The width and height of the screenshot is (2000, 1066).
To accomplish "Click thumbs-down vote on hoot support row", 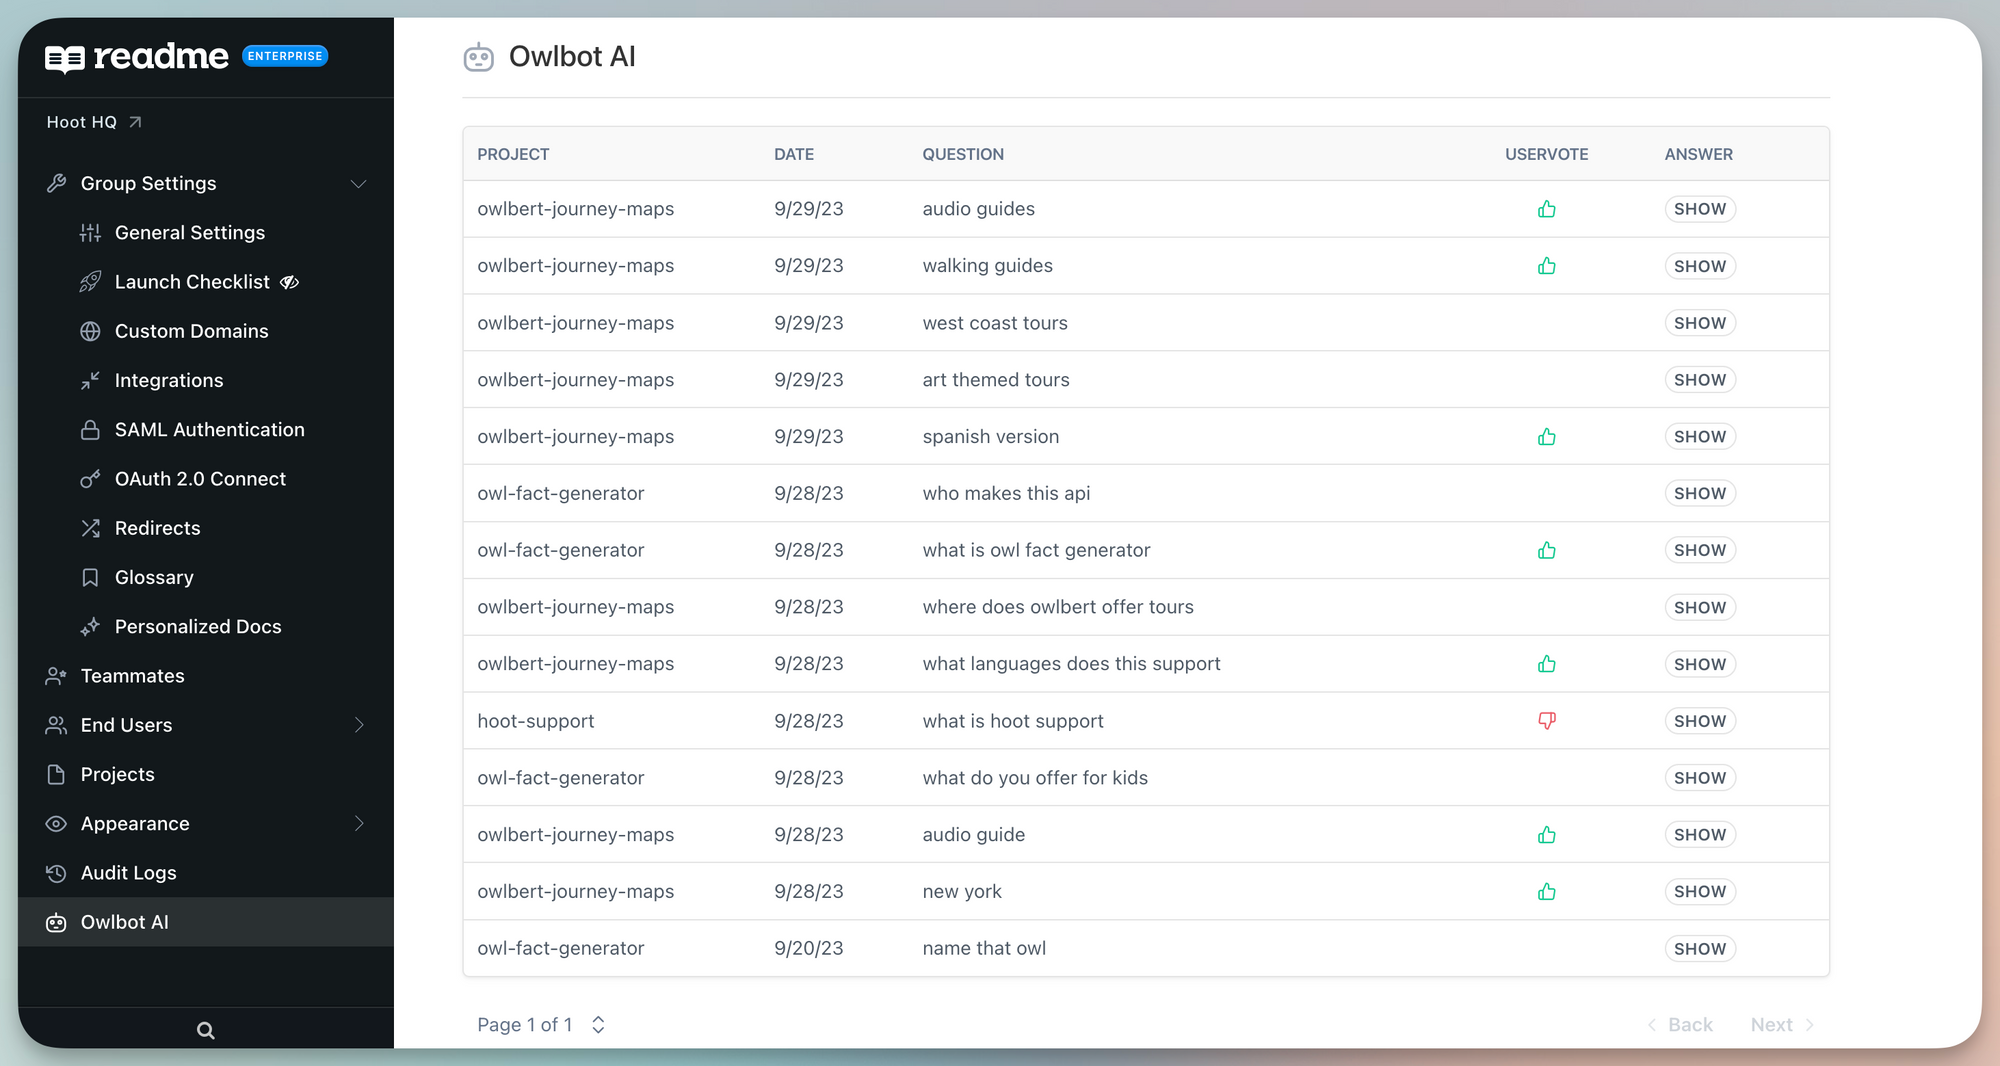I will [x=1547, y=721].
